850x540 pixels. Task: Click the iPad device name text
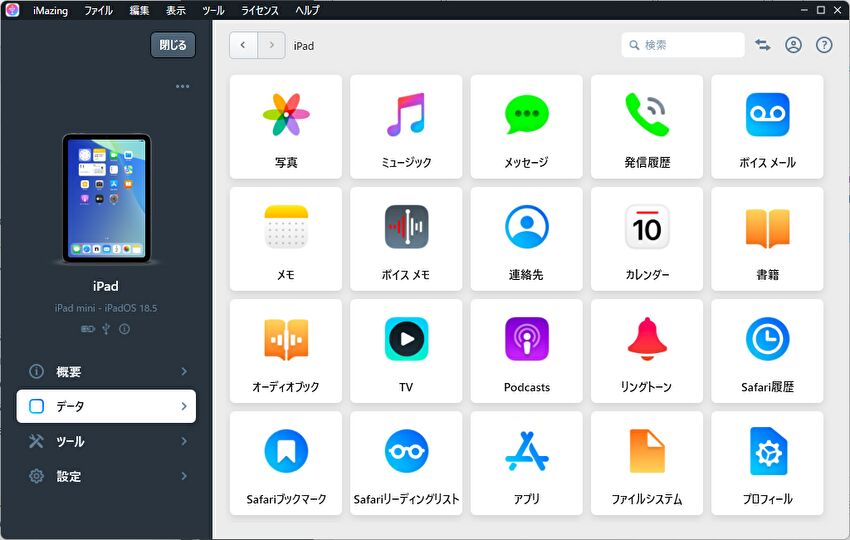[106, 286]
